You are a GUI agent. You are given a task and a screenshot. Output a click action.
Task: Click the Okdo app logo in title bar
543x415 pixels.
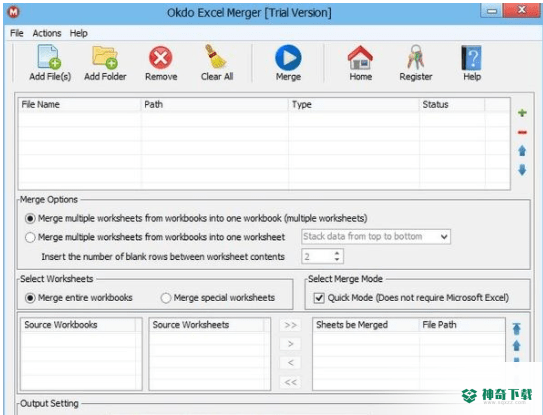point(14,12)
